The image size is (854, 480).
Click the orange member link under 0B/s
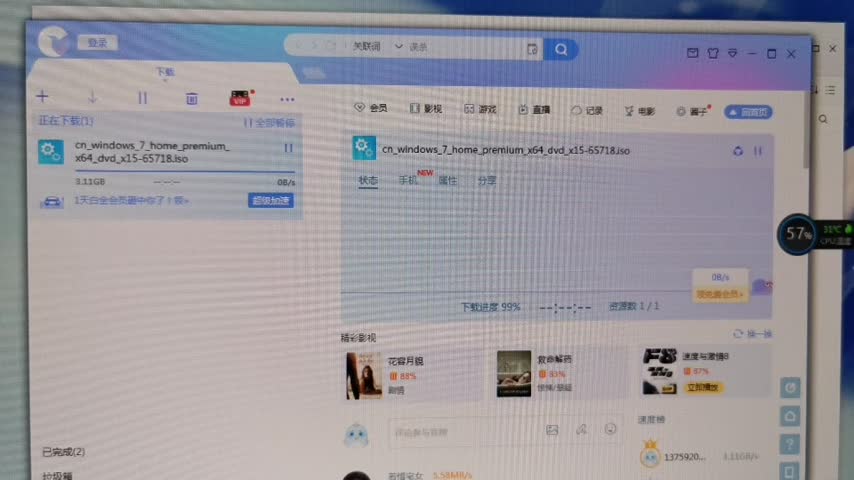point(719,294)
